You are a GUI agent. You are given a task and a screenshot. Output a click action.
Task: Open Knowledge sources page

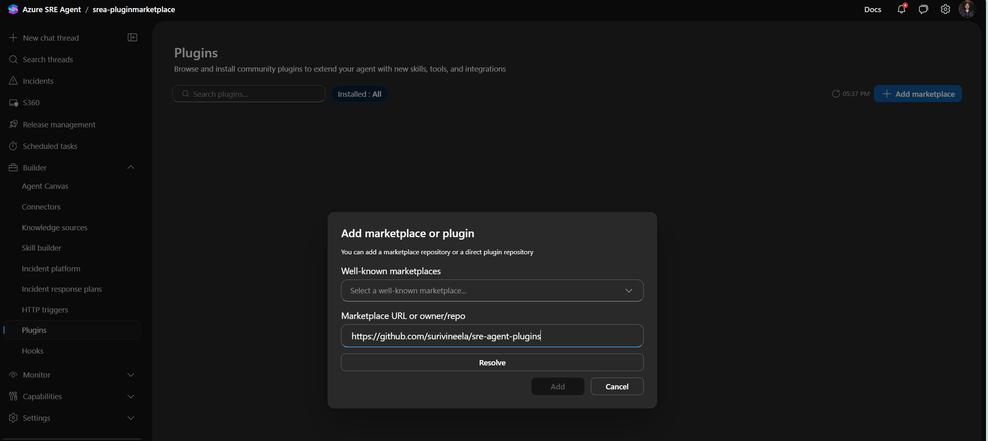[54, 227]
